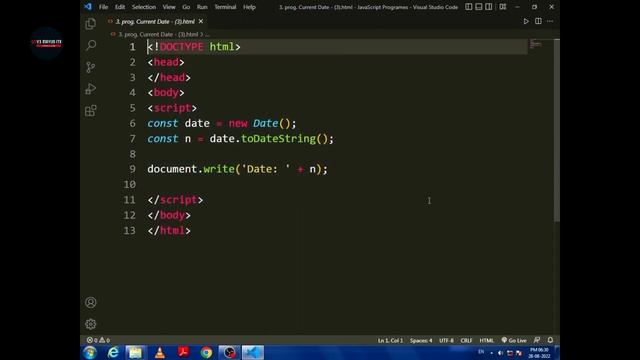Open the Run menu

click(x=202, y=7)
